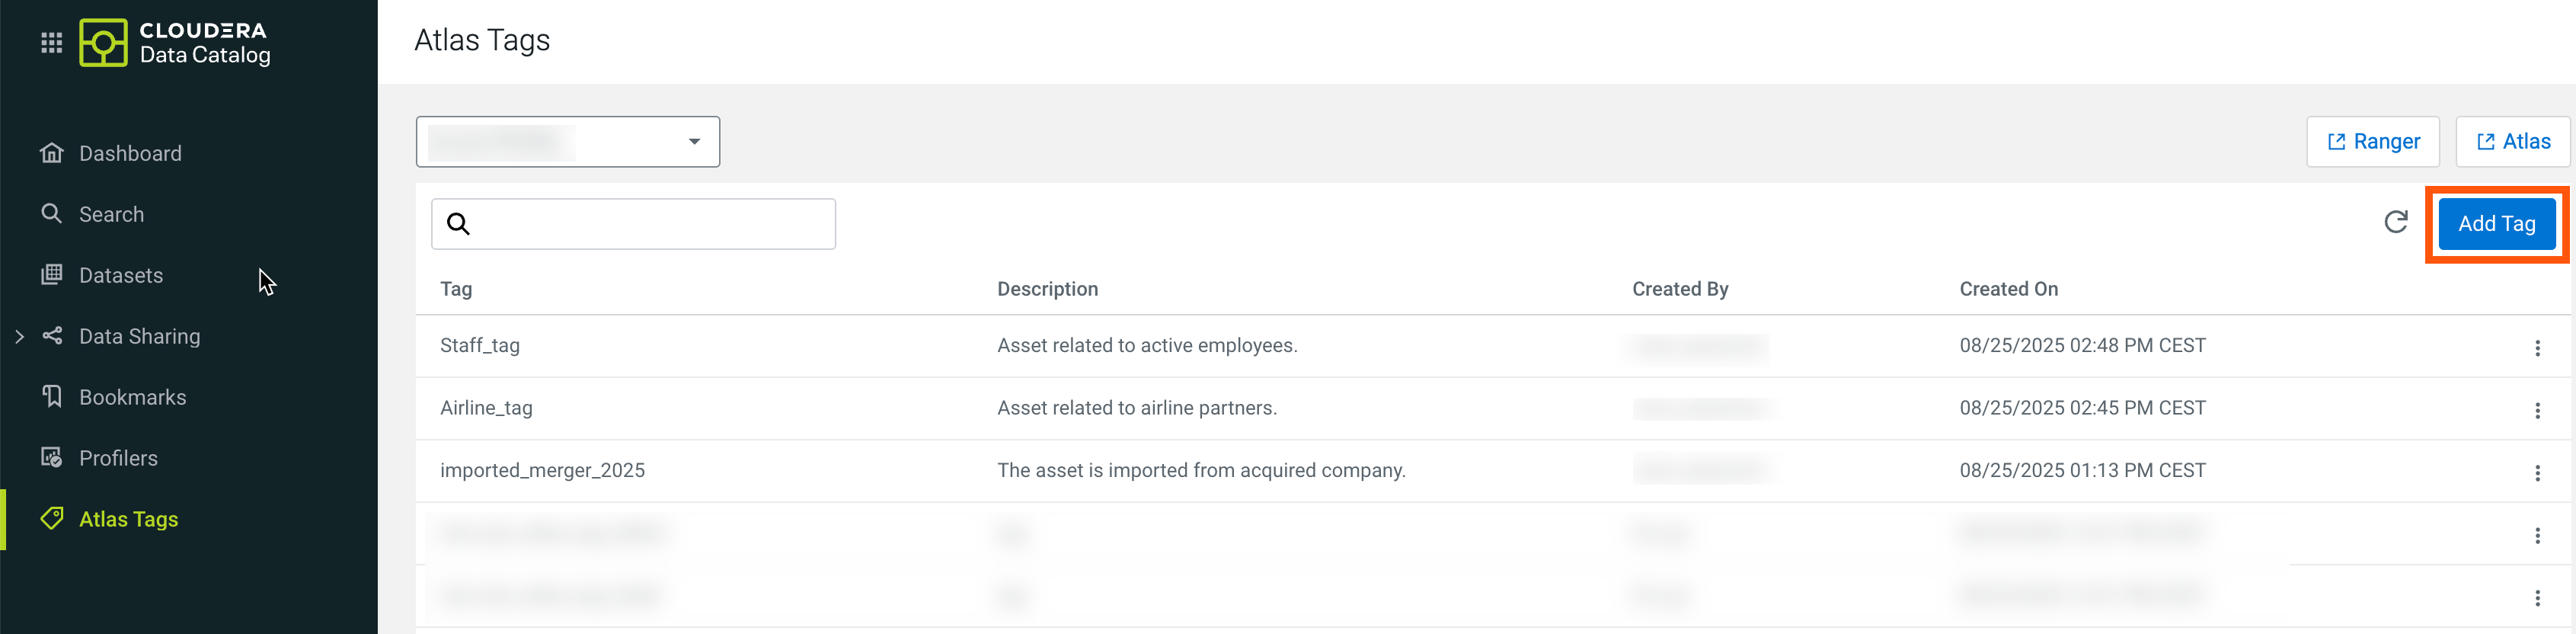
Task: Navigate to the Profilers page
Action: coord(118,459)
